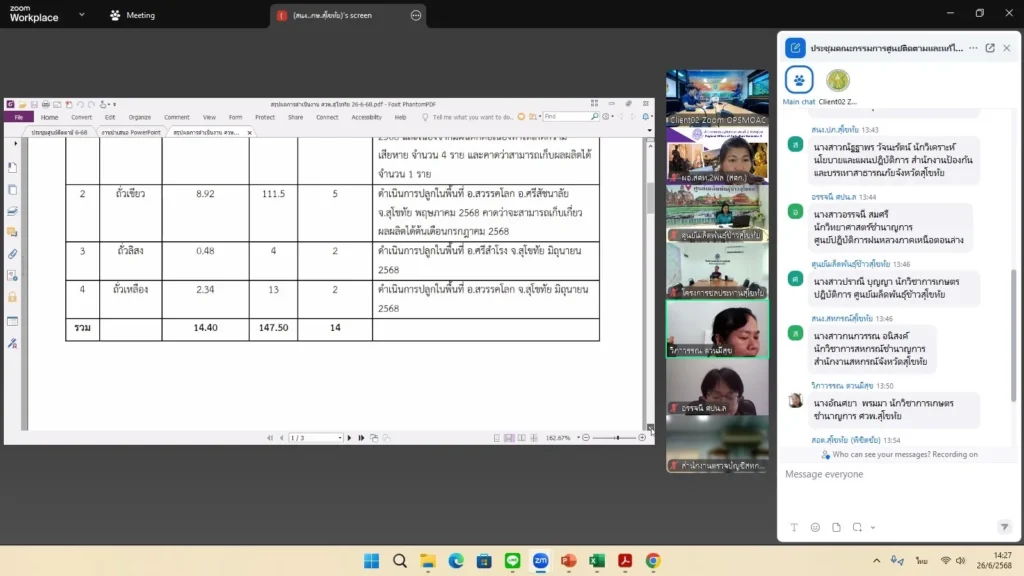Screen dimensions: 1024x576
Task: Enable single page view mode
Action: click(497, 438)
